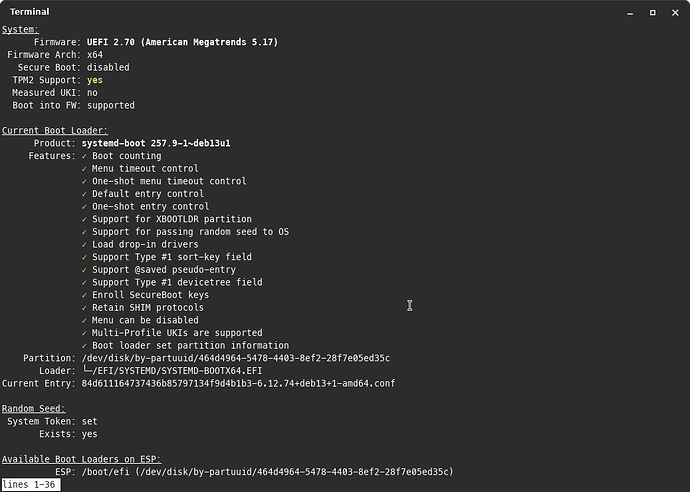Click the checkmark beside 'Boot counting'
The image size is (690, 492).
point(85,156)
